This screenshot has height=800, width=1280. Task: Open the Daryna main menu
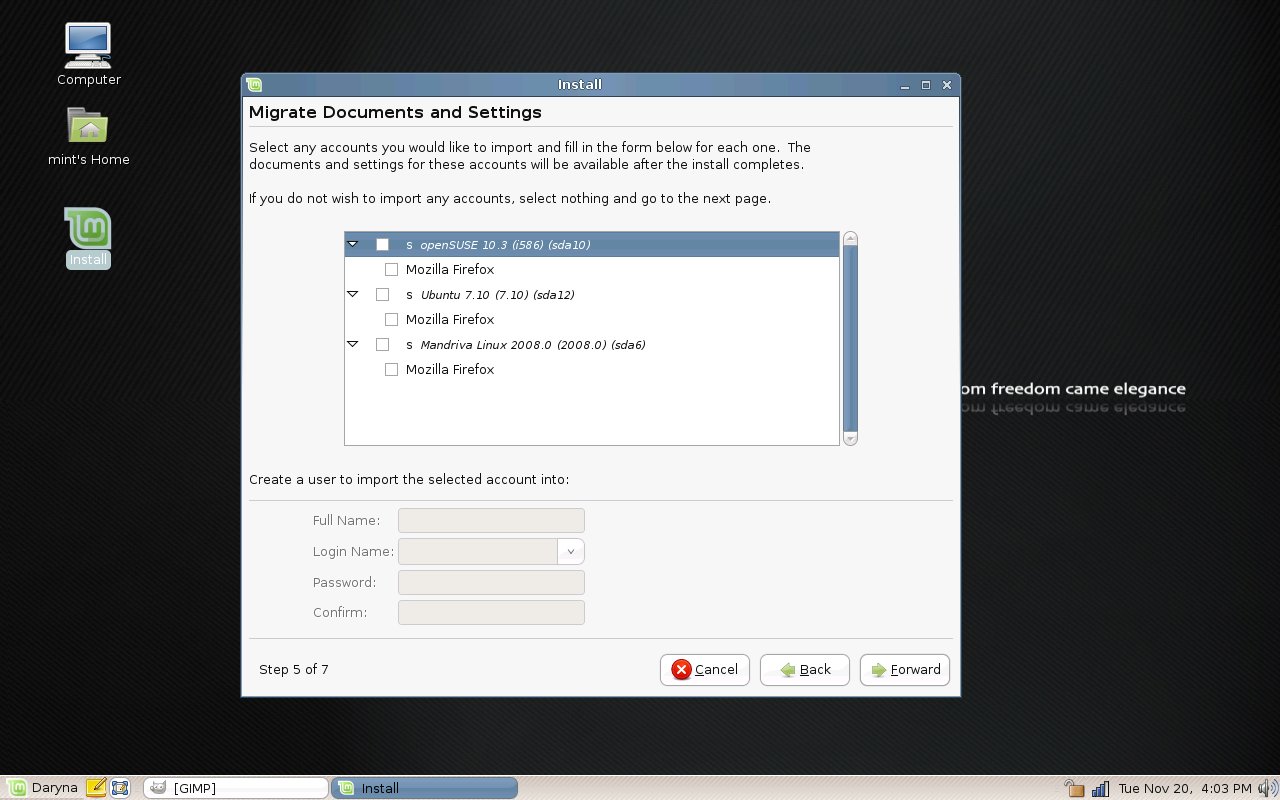point(43,788)
